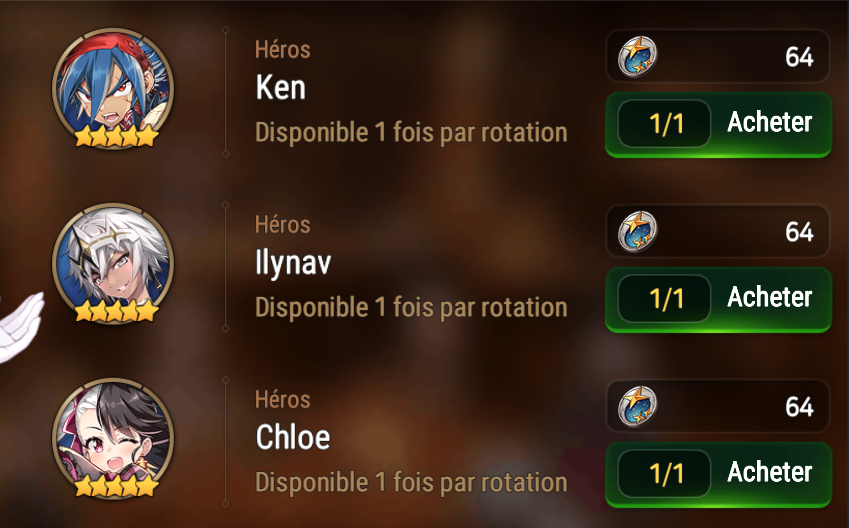Click the 64 price box for Ken
The image size is (849, 528).
coord(717,56)
